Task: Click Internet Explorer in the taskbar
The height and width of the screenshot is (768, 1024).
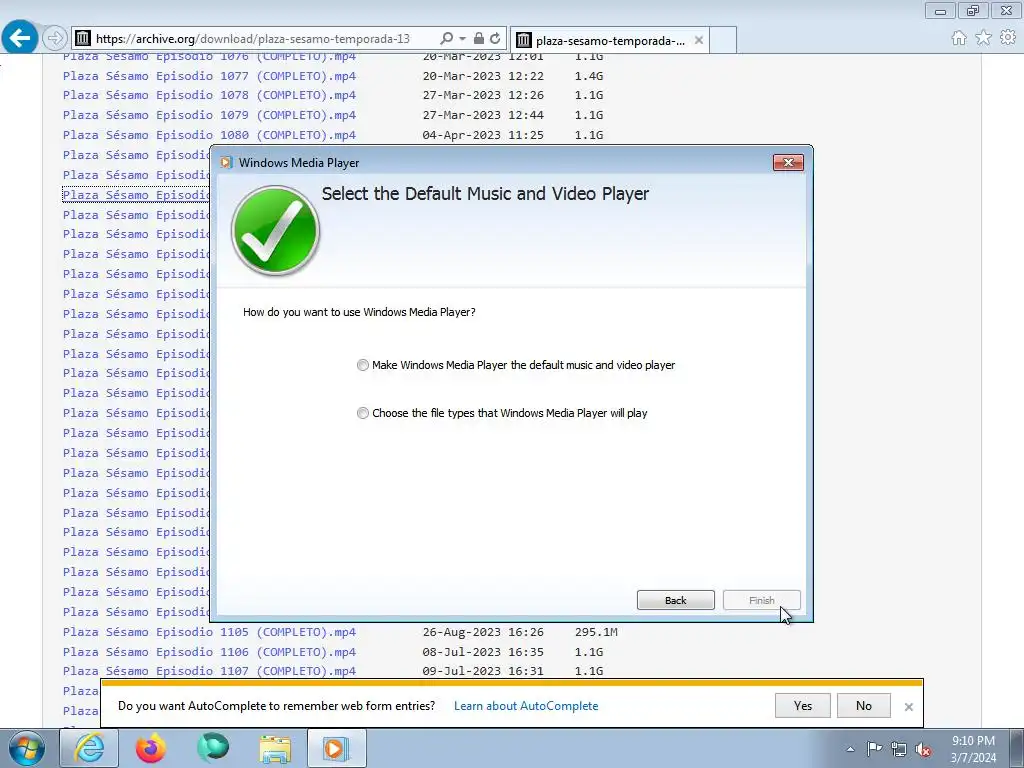Action: coord(89,748)
